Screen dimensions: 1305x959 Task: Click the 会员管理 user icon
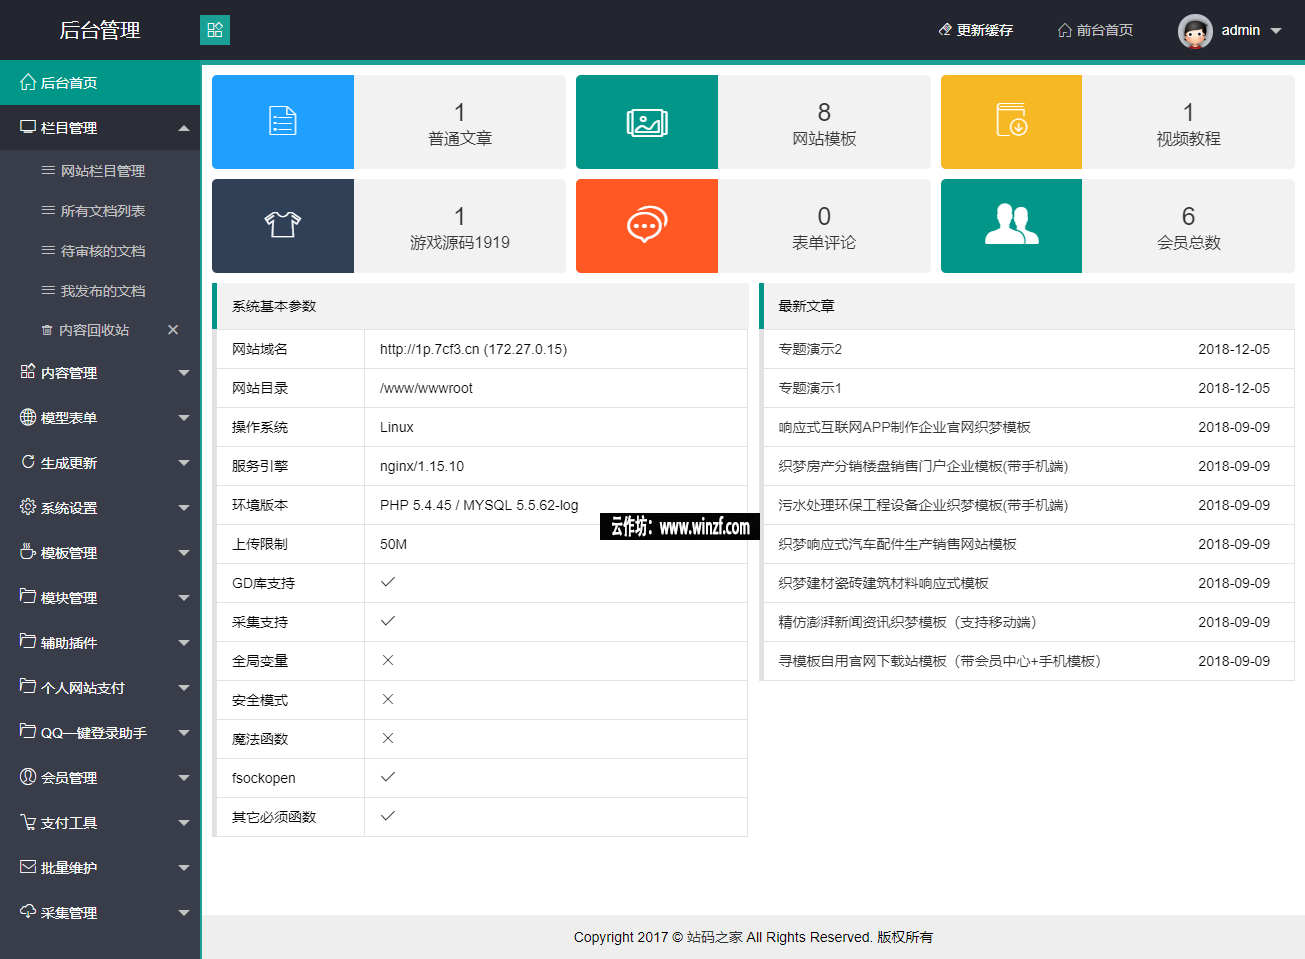[x=28, y=777]
